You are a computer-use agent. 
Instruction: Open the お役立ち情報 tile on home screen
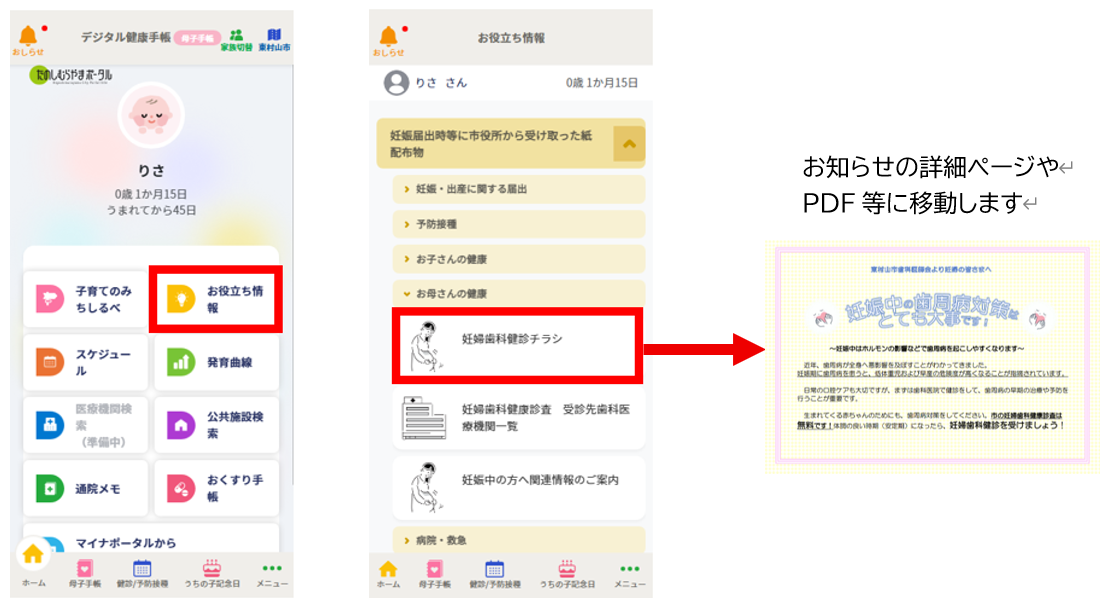click(215, 298)
